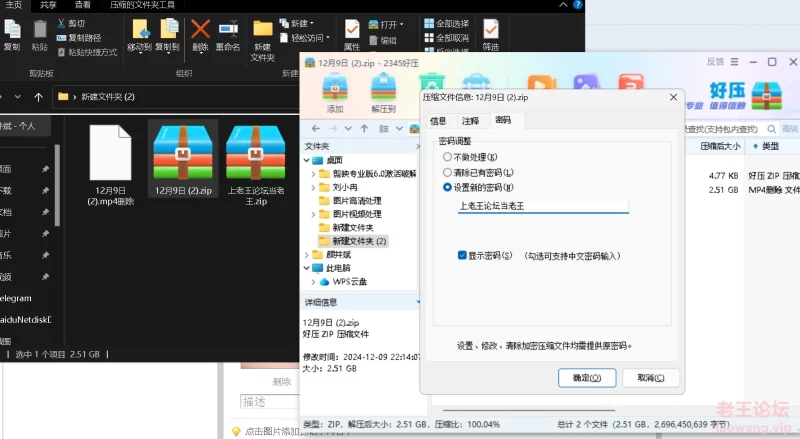Image resolution: width=800 pixels, height=439 pixels.
Task: Select the 12月9日 (2).mp4删除 file in Explorer
Action: [110, 165]
